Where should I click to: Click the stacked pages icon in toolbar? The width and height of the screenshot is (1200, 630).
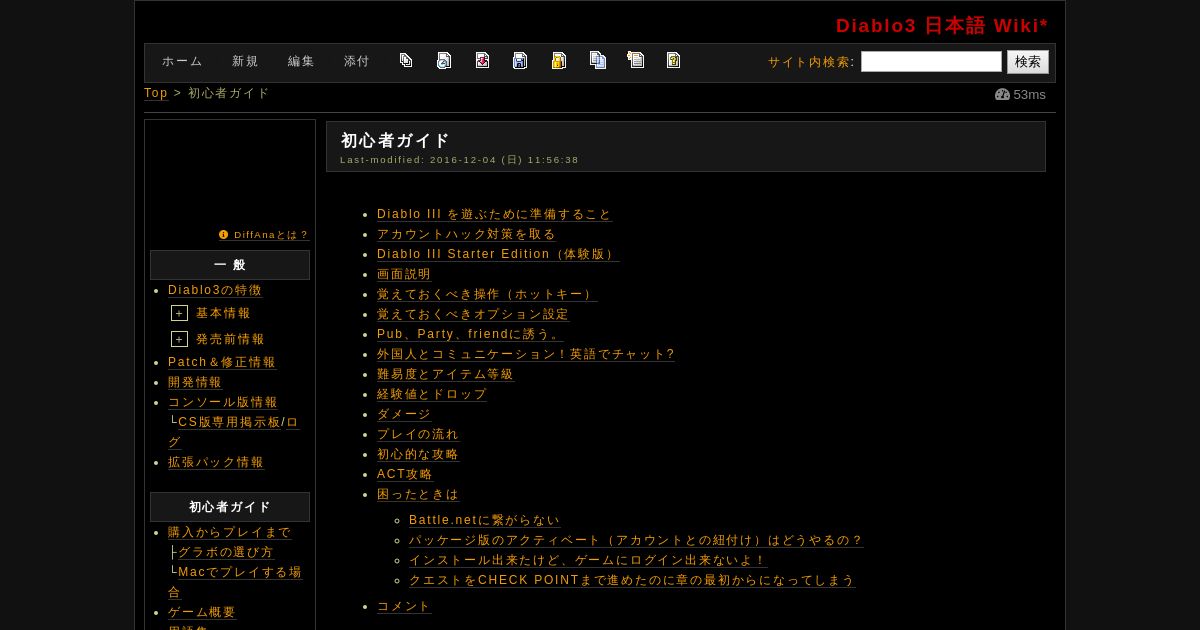pos(406,60)
